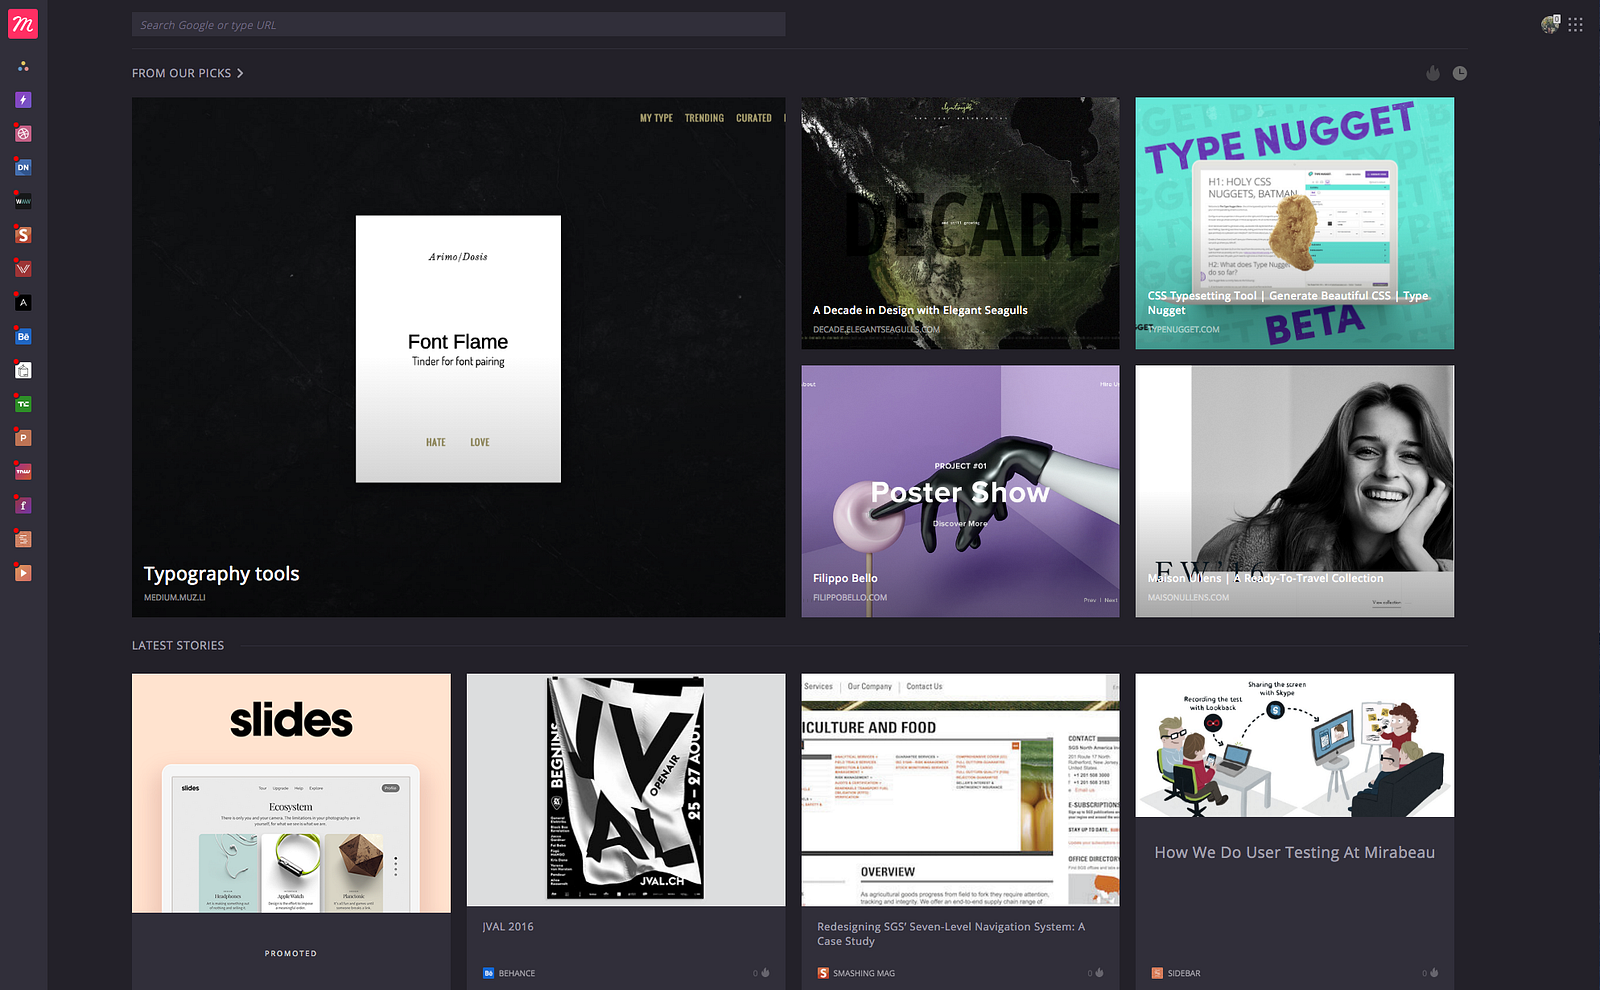Open the orange play button video feed
Viewport: 1600px width, 990px height.
(x=23, y=573)
